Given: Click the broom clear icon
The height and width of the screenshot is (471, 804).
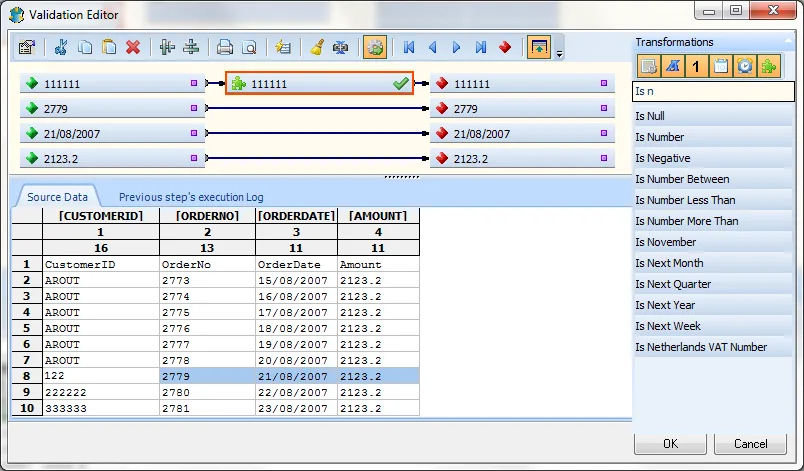Looking at the screenshot, I should pyautogui.click(x=317, y=48).
